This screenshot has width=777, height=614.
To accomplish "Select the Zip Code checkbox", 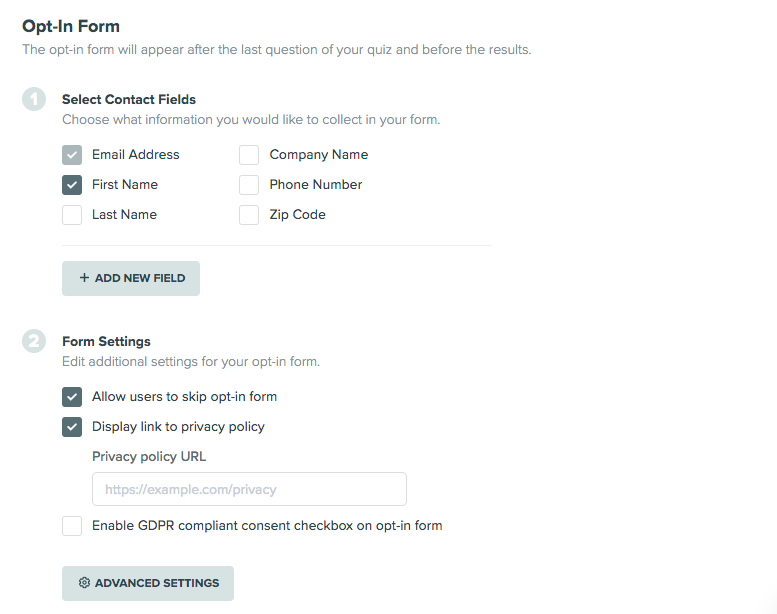I will click(249, 215).
